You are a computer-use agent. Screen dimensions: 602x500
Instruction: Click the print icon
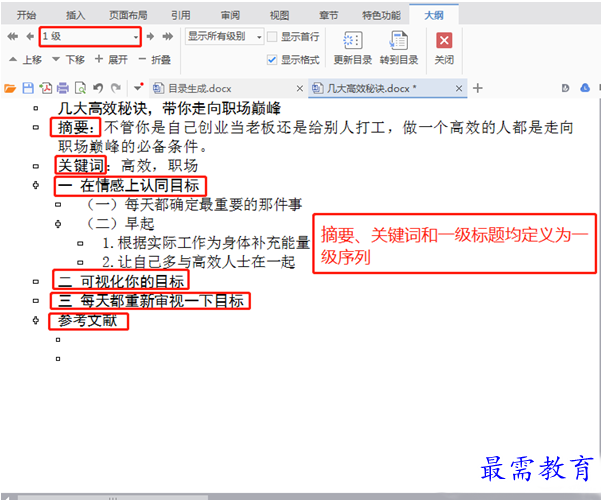(x=63, y=88)
